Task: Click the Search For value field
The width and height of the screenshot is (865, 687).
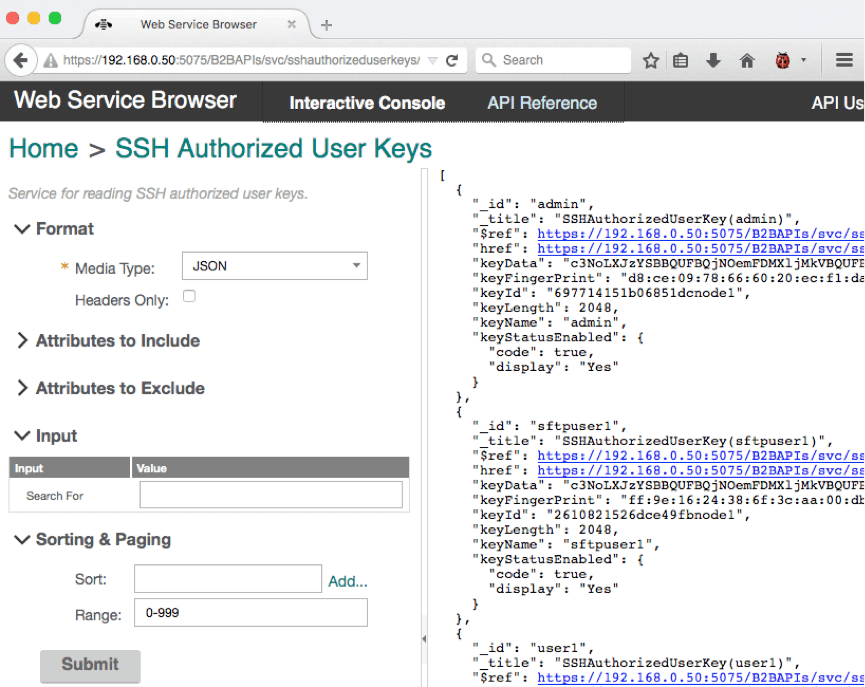Action: point(271,494)
